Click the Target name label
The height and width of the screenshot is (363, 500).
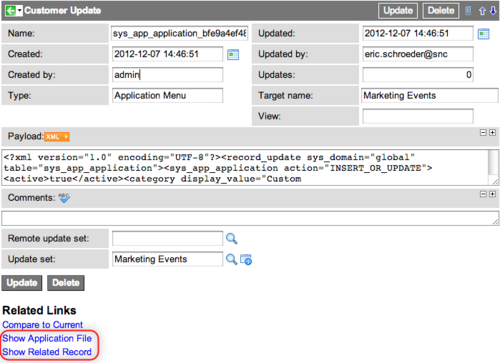pos(286,96)
